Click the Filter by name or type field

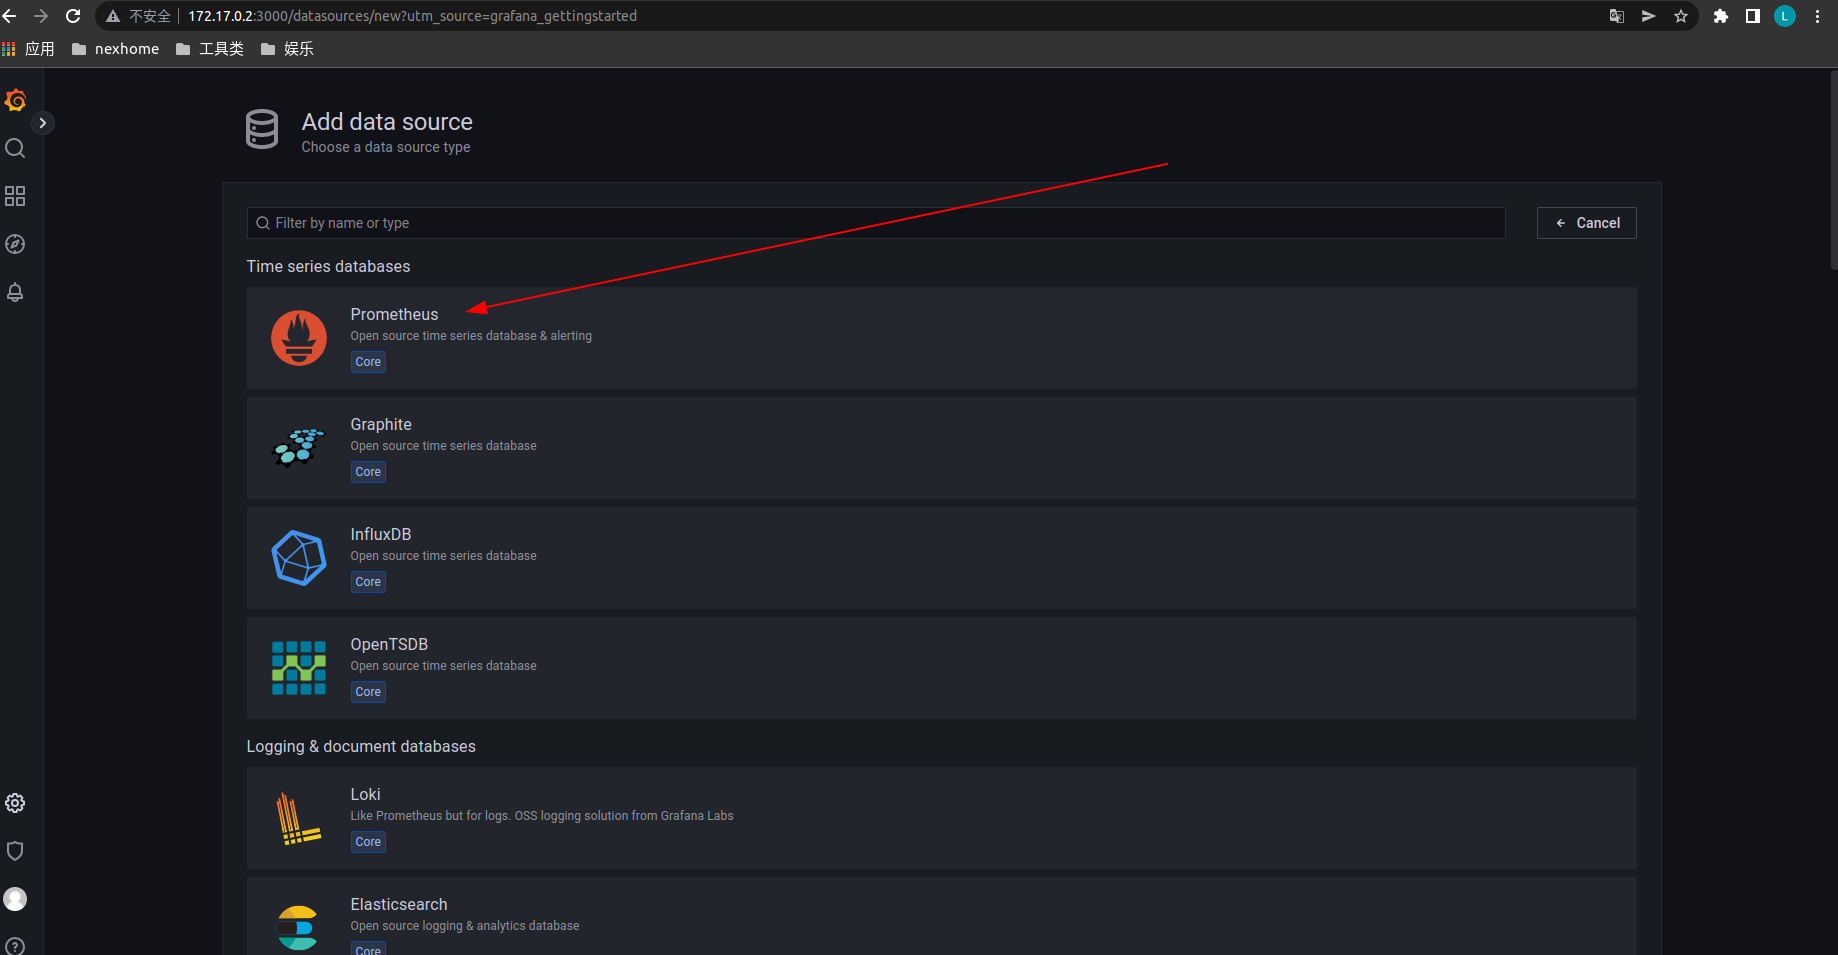(x=876, y=223)
